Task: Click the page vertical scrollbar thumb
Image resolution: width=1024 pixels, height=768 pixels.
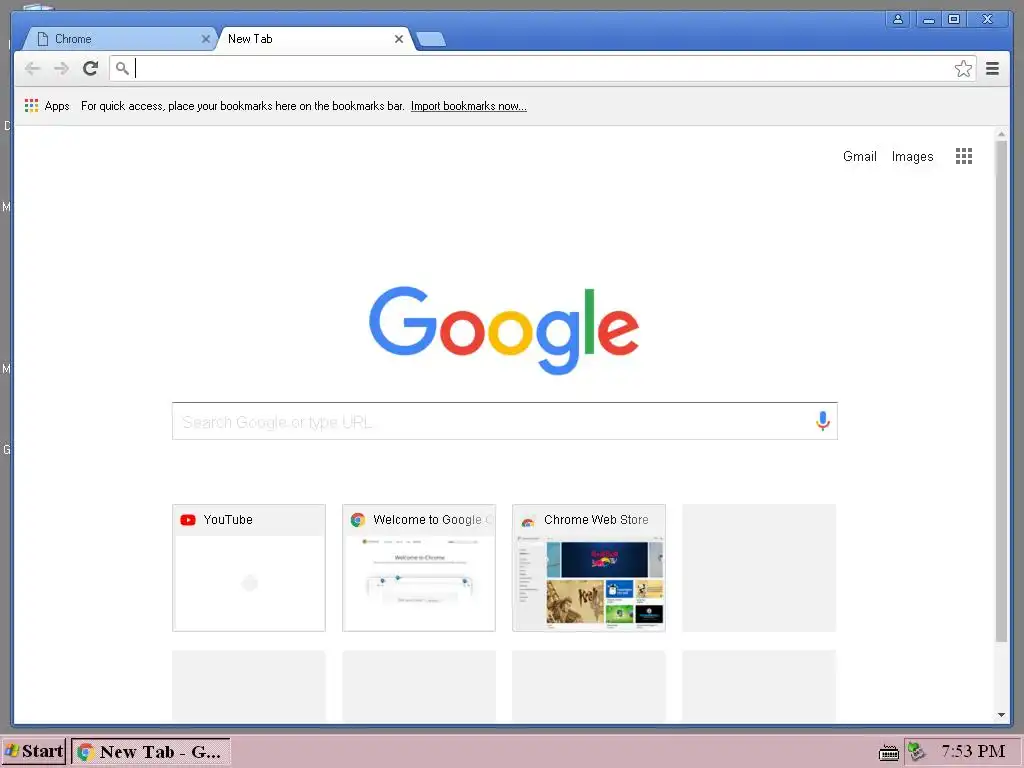Action: point(1001,391)
